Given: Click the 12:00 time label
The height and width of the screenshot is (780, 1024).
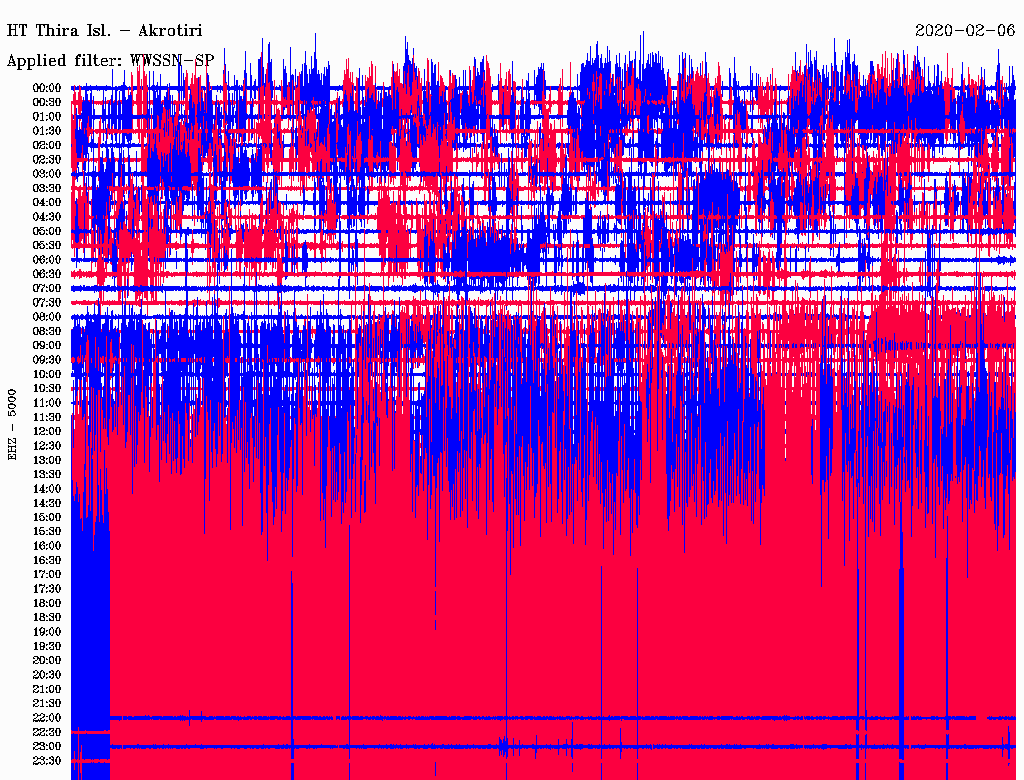Looking at the screenshot, I should (x=47, y=431).
